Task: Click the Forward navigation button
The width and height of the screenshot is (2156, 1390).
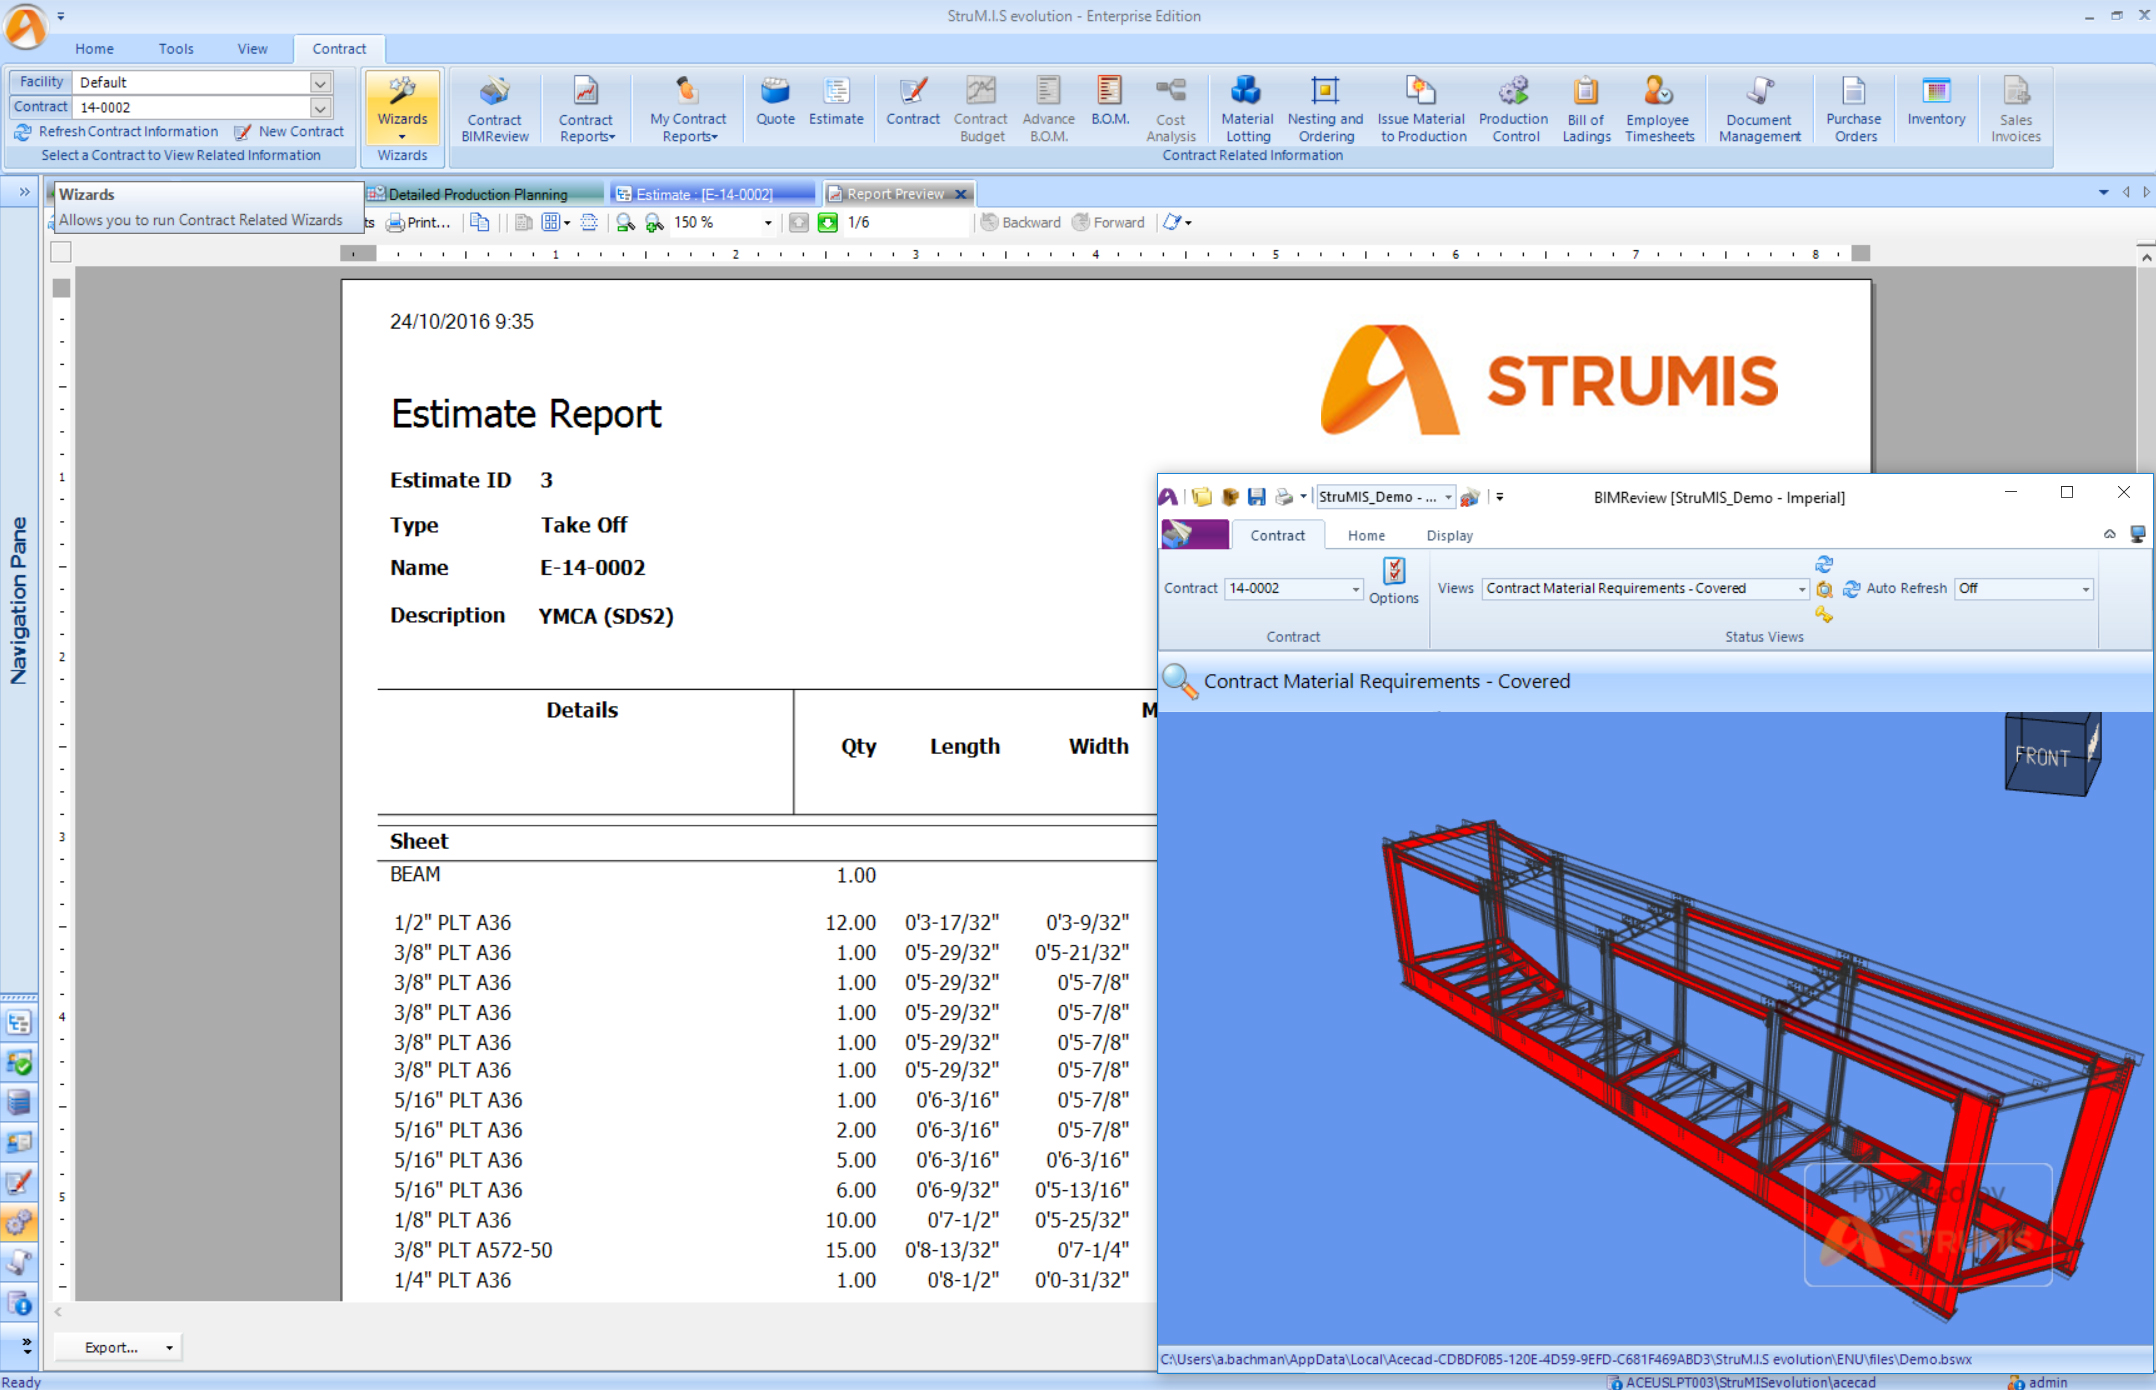Action: (1109, 222)
